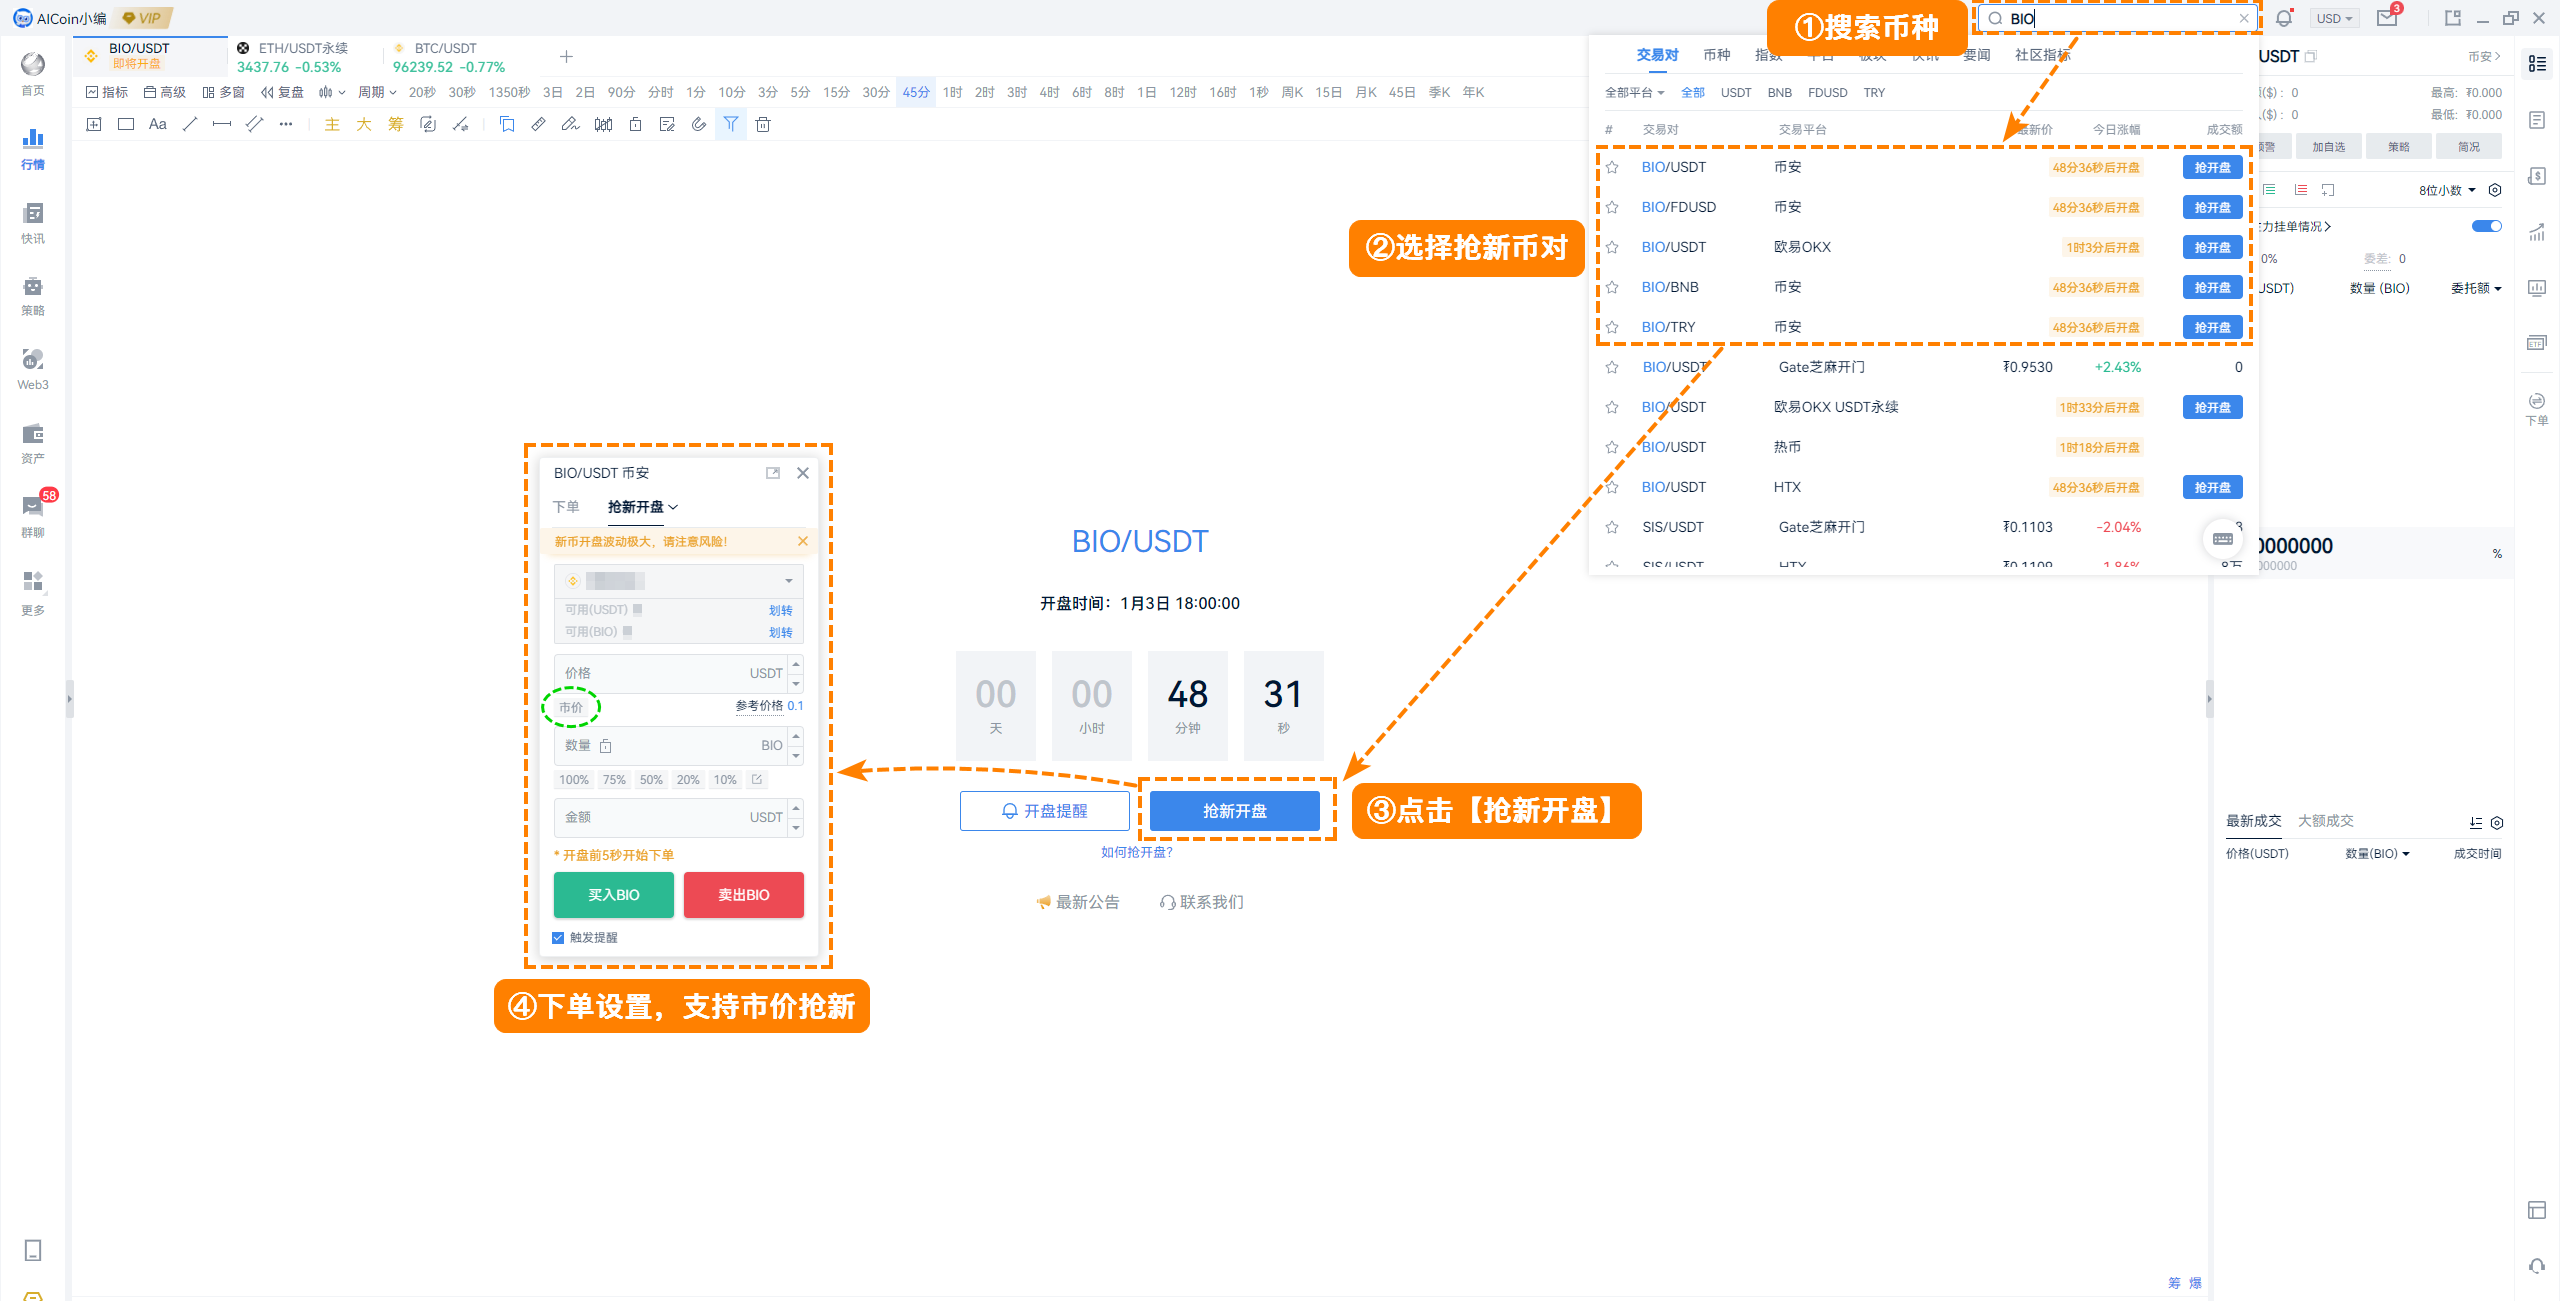Viewport: 2560px width, 1301px height.
Task: Click the 金额 USDT amount field
Action: pyautogui.click(x=679, y=817)
